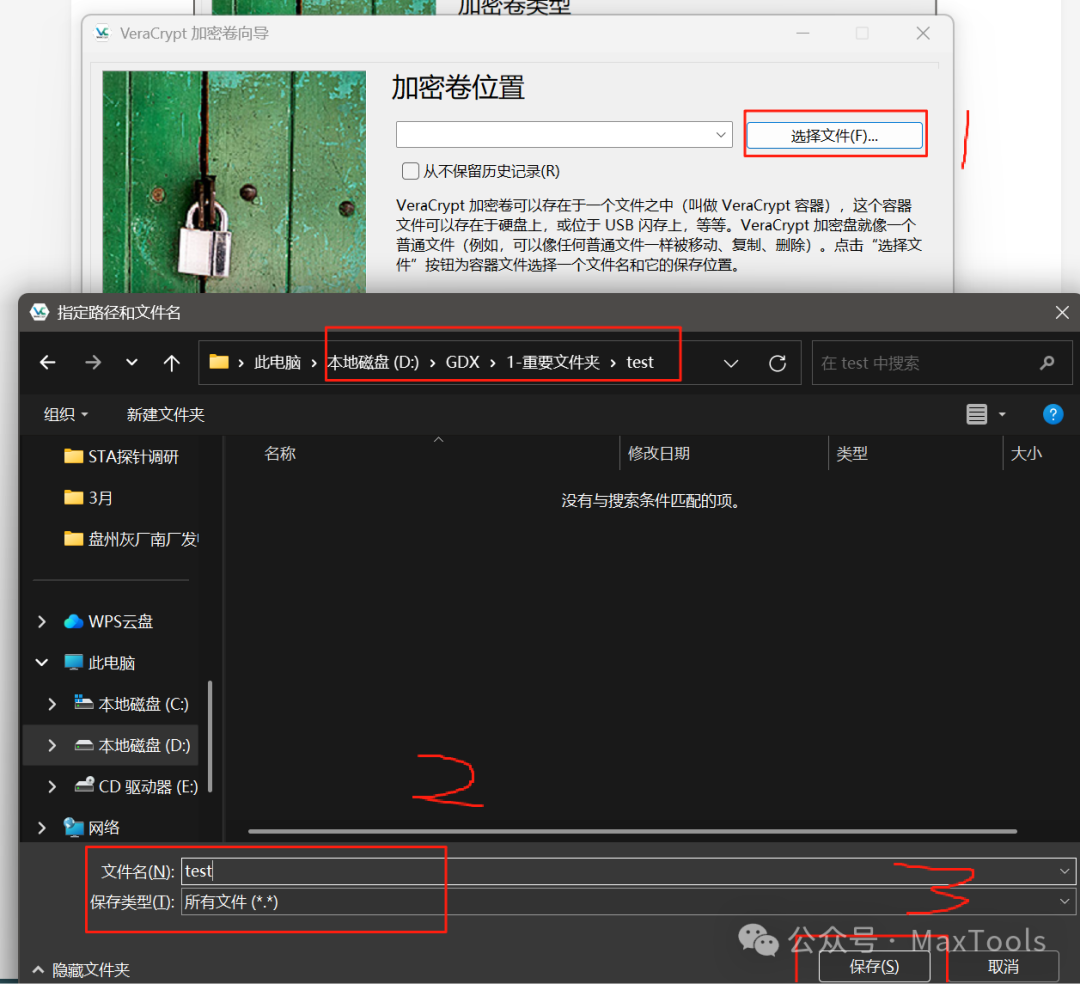
Task: Collapse folders with 隐藏文件夹
Action: tap(81, 970)
